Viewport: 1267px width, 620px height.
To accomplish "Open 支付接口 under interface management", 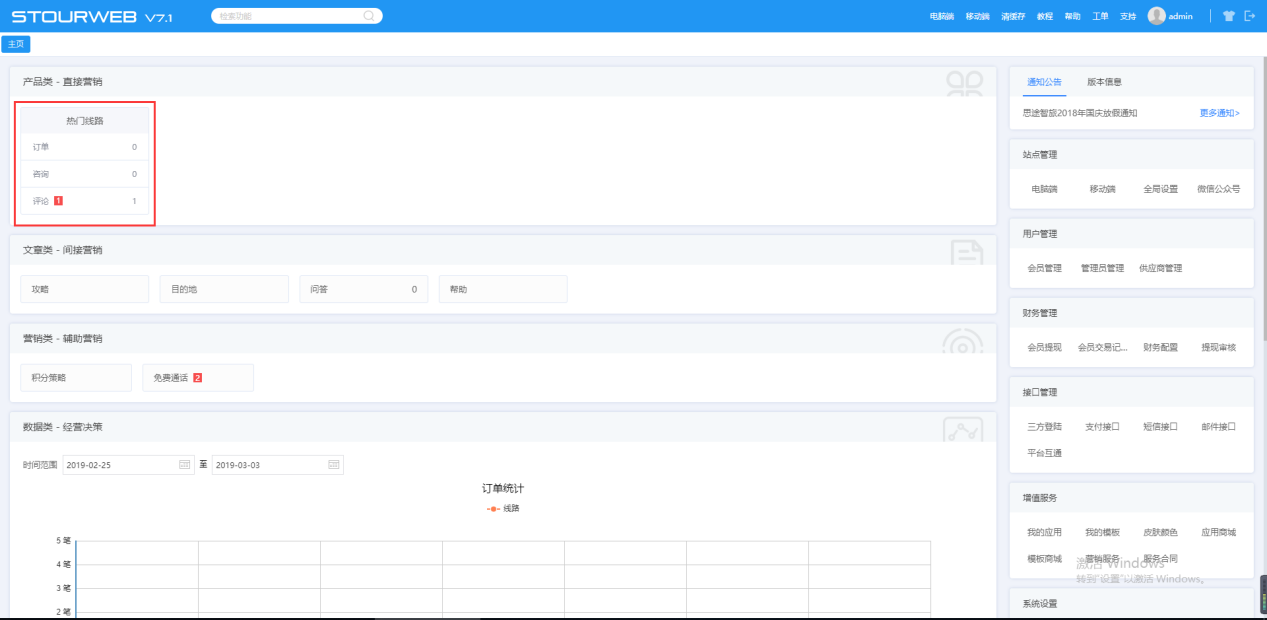I will pyautogui.click(x=1102, y=426).
